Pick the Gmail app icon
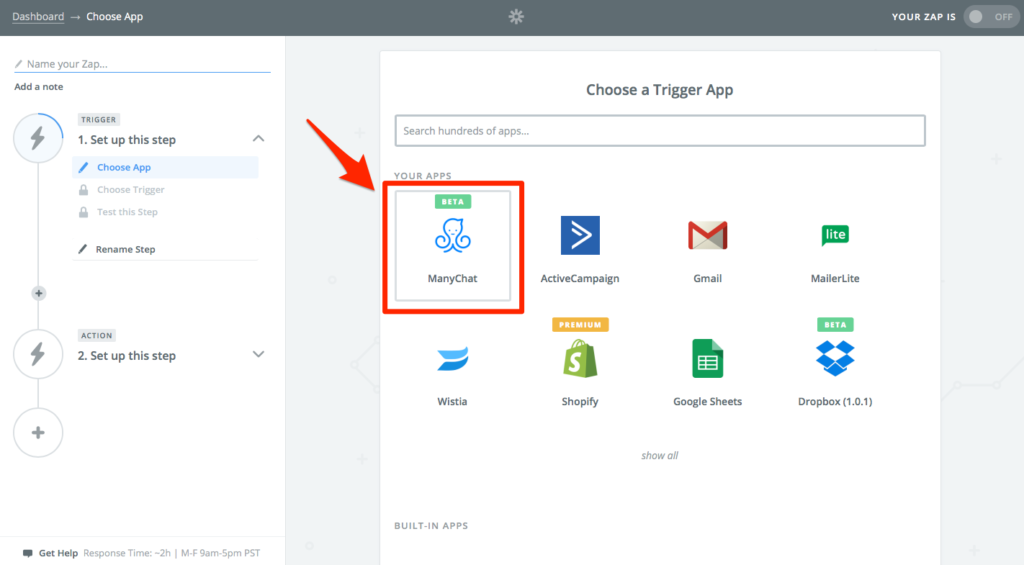This screenshot has height=565, width=1024. [x=707, y=236]
